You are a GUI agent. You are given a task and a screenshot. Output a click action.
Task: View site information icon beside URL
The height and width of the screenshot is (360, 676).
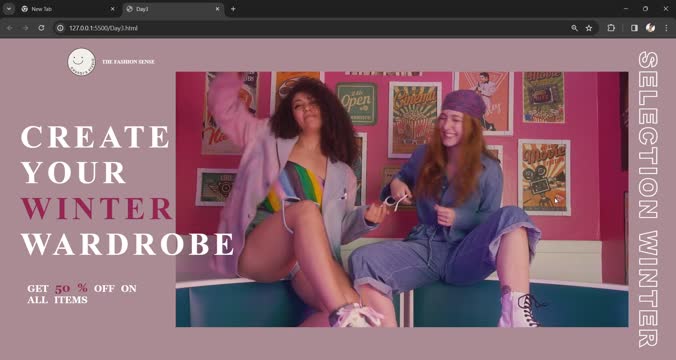click(60, 28)
